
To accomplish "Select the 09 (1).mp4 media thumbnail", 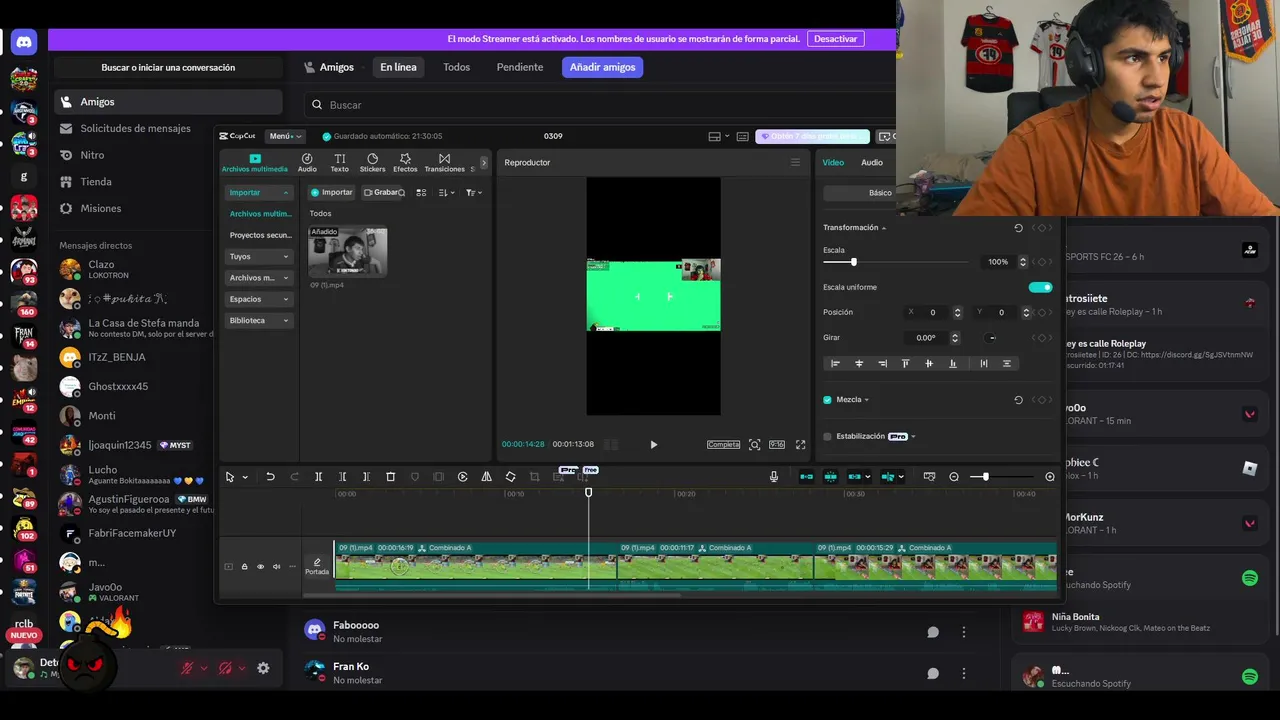I will point(347,251).
